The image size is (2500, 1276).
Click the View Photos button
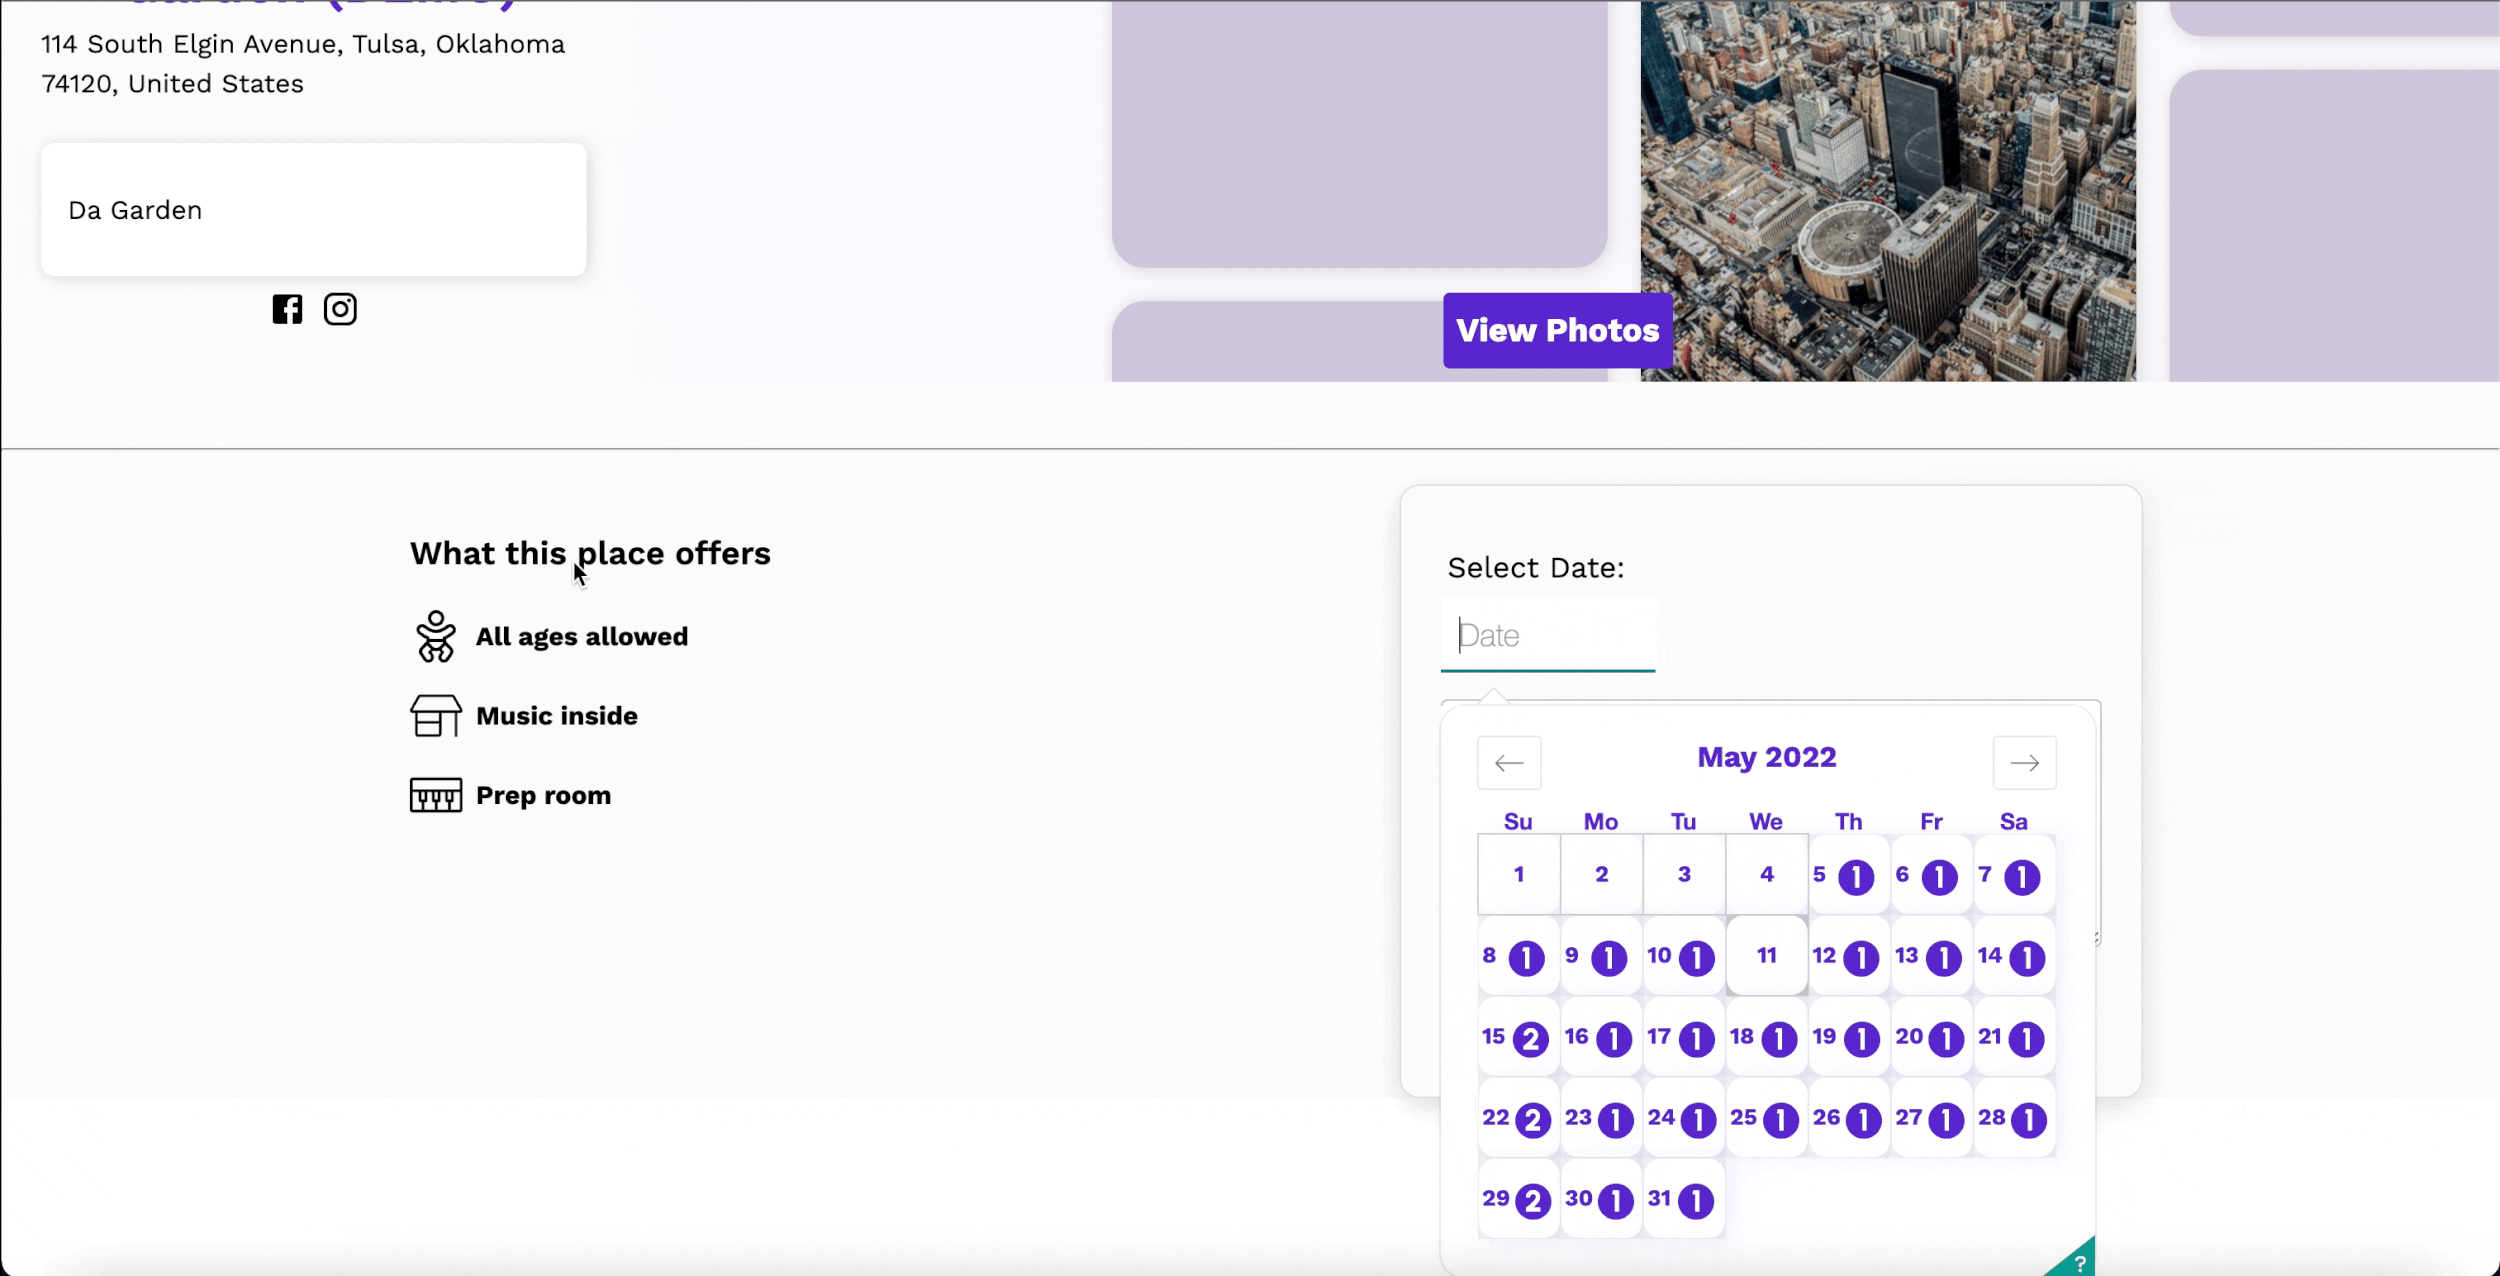coord(1557,330)
